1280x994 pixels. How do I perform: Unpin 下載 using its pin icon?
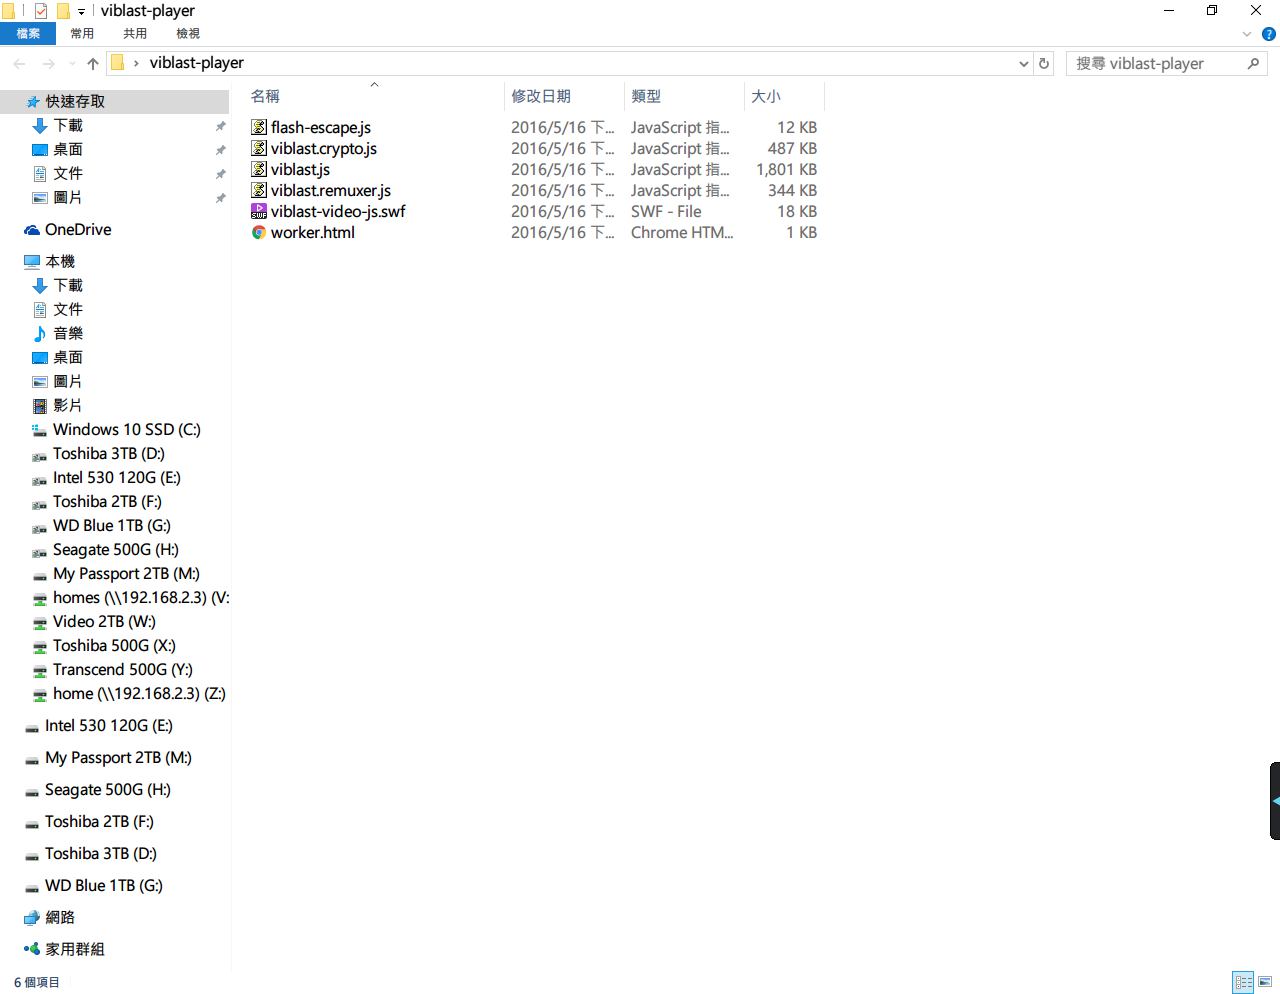[220, 126]
